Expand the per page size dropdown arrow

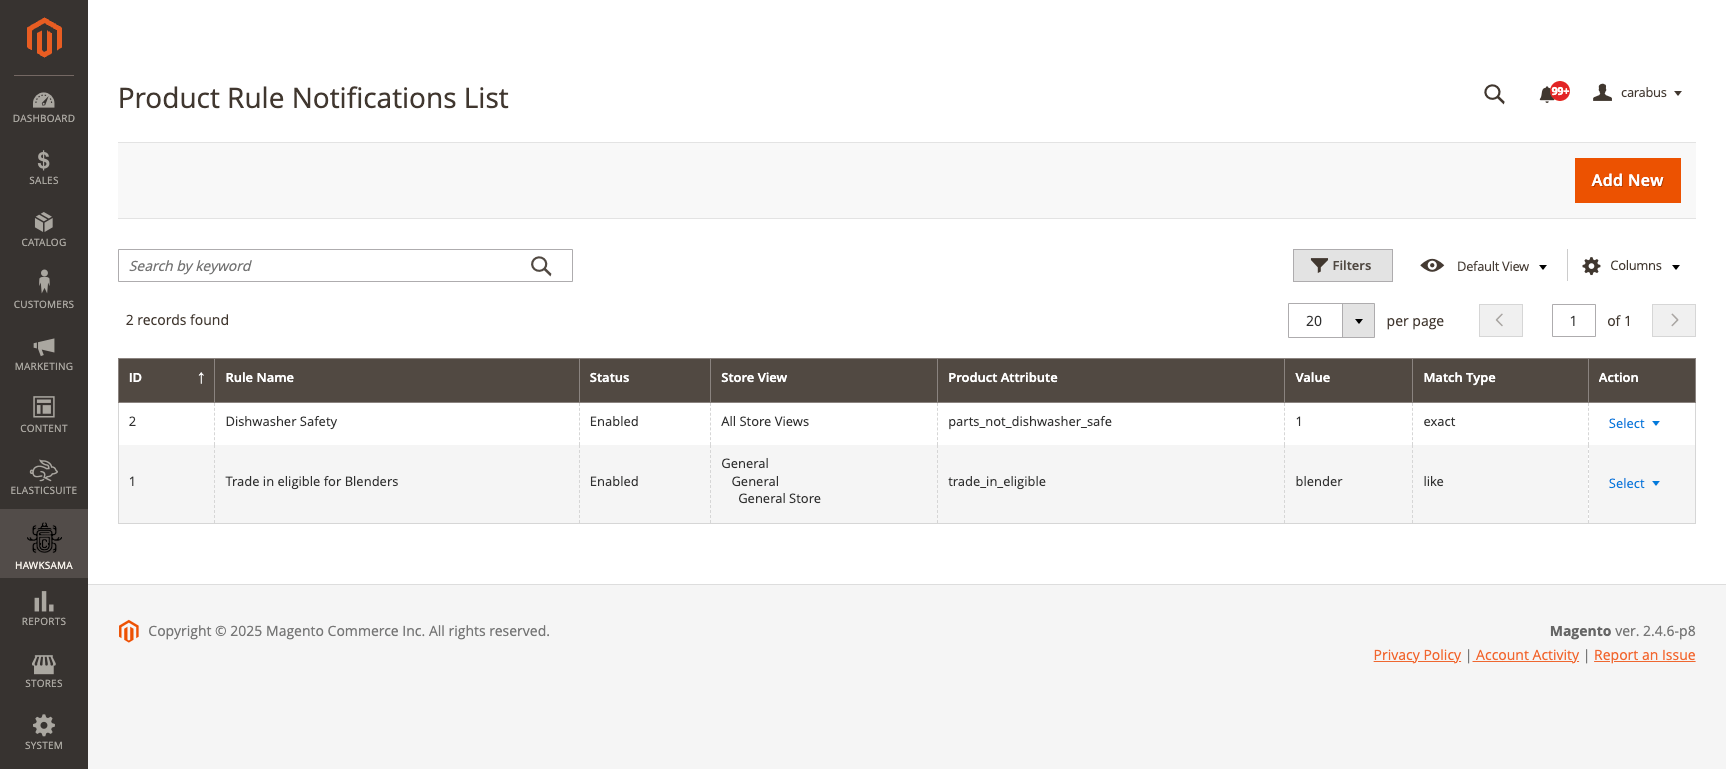point(1358,321)
